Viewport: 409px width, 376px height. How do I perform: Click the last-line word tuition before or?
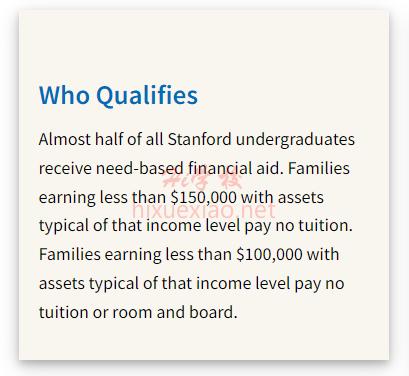pyautogui.click(x=64, y=313)
